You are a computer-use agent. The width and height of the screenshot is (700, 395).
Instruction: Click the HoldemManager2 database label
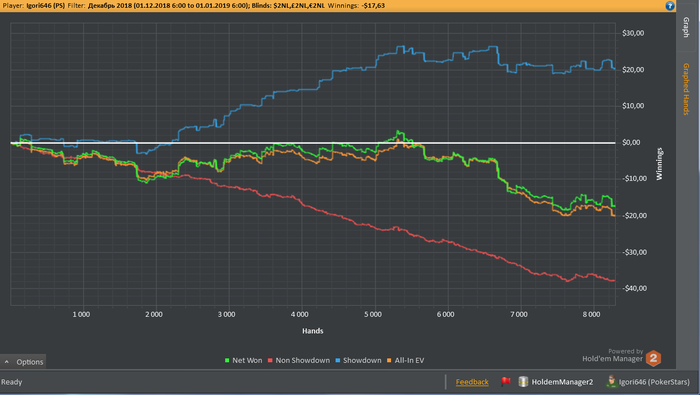click(562, 382)
